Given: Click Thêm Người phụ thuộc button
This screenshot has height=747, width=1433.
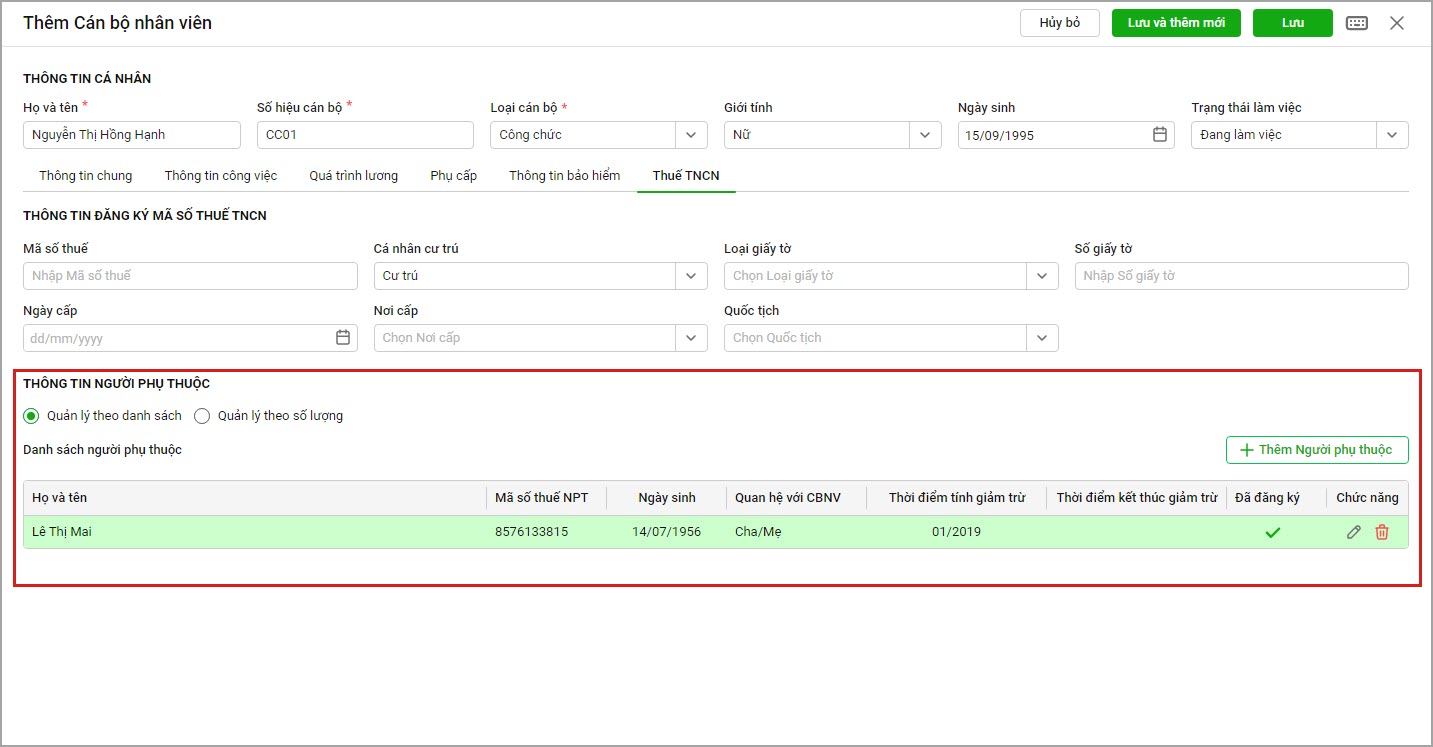Looking at the screenshot, I should [x=1316, y=450].
